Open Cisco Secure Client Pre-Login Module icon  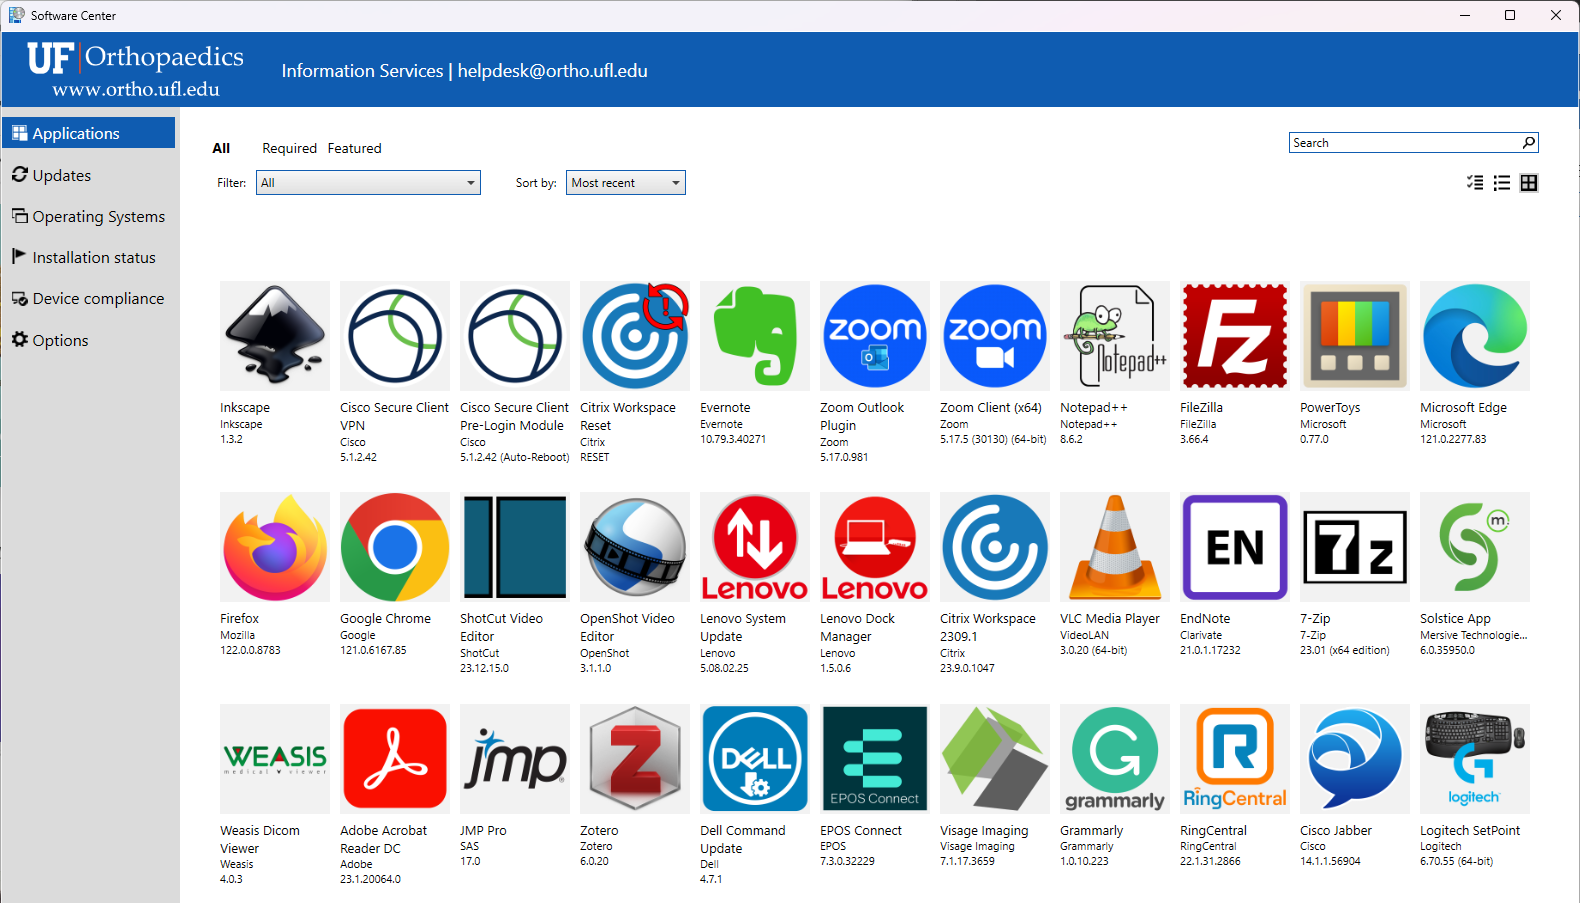pyautogui.click(x=515, y=336)
